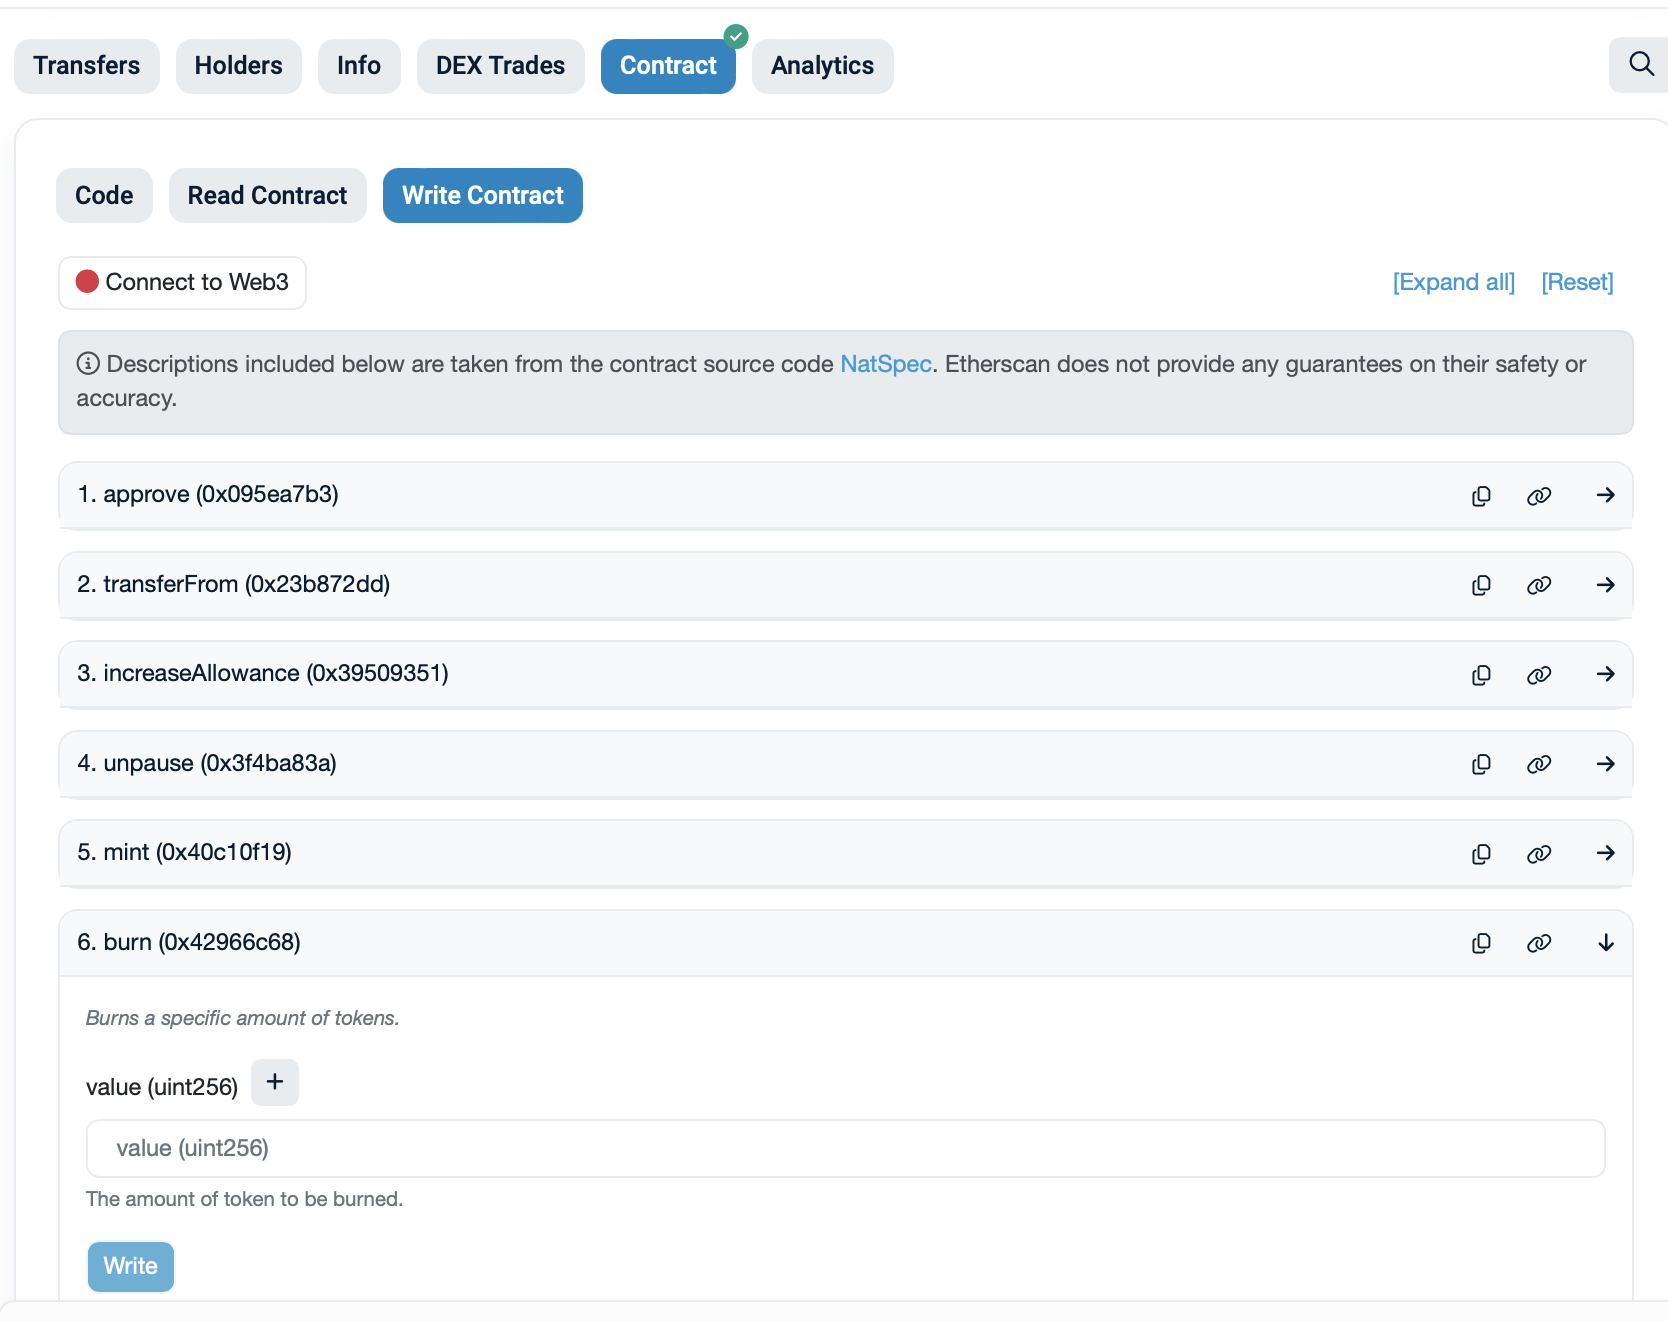Copy permalink for transferFrom function
Screen dimensions: 1668x1322
tap(1539, 585)
